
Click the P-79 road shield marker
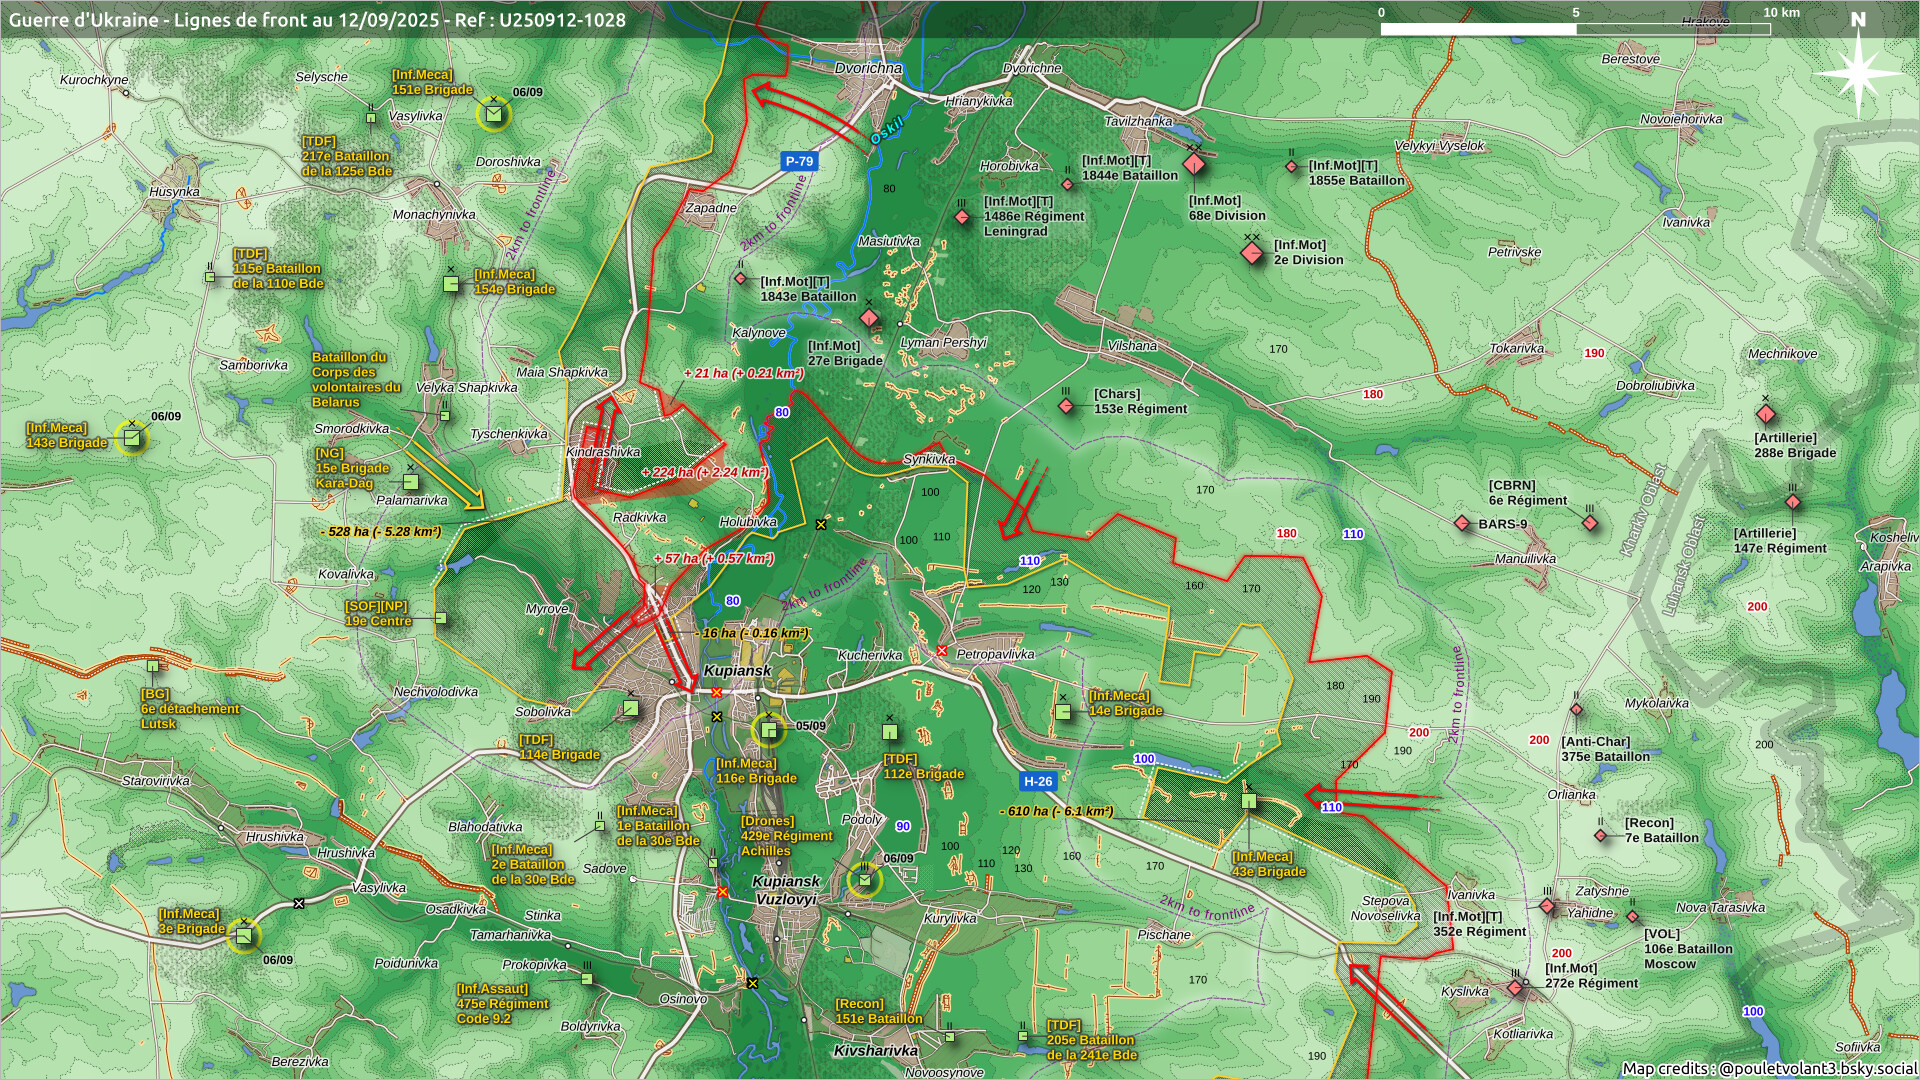799,161
